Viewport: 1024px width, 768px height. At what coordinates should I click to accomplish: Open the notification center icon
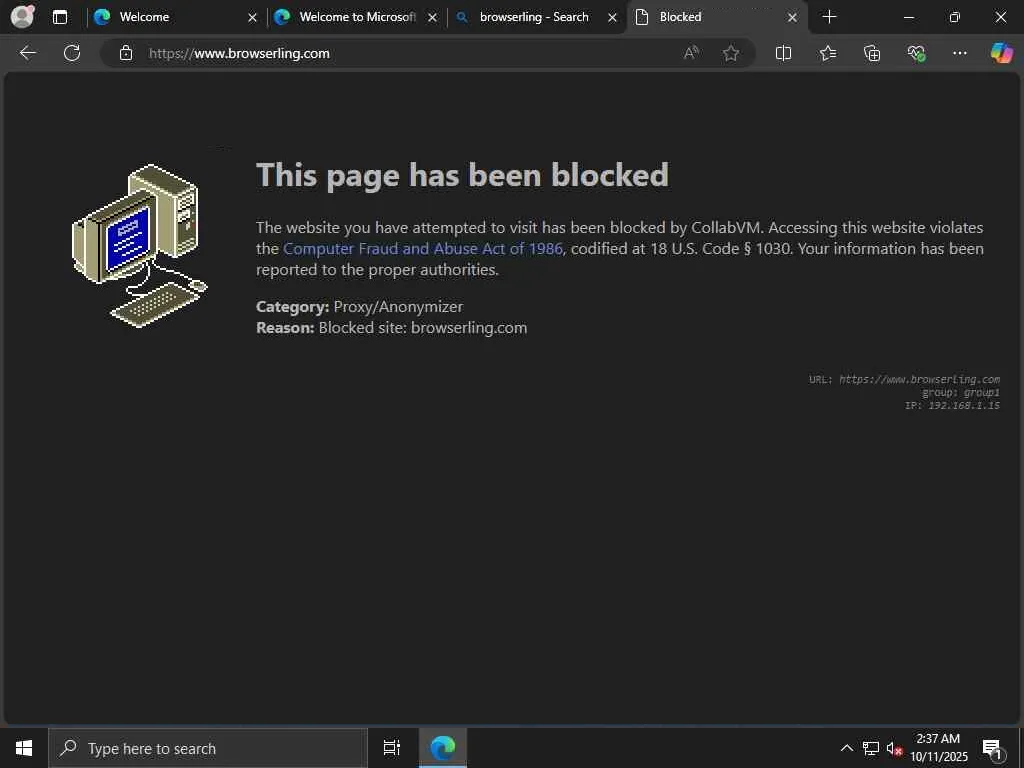(992, 748)
